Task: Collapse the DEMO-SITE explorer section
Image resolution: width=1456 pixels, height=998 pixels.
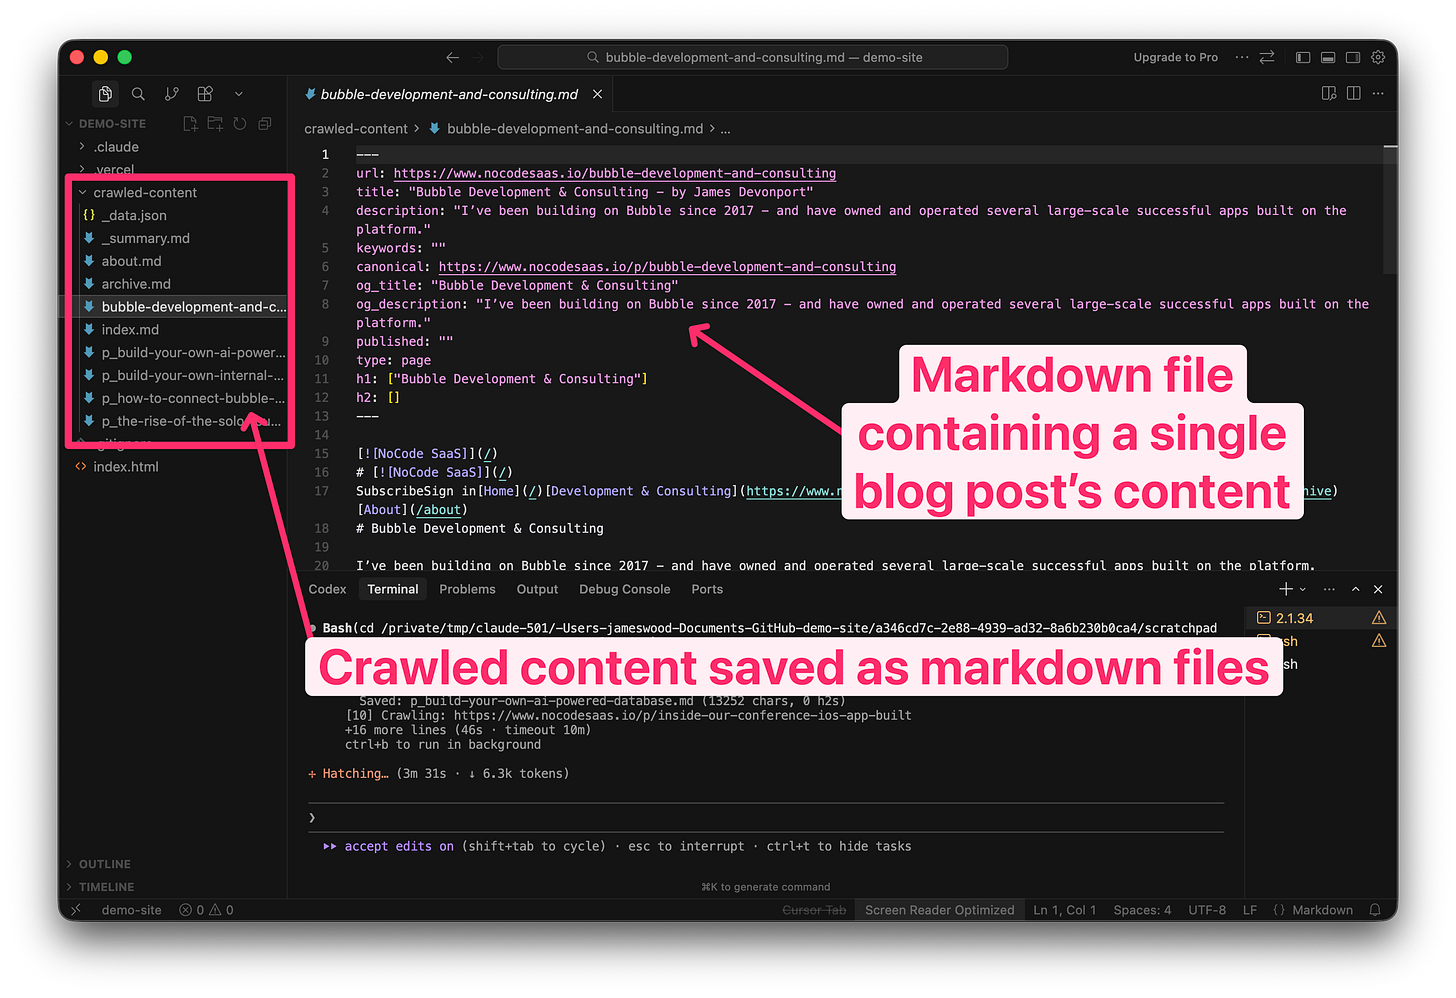Action: (112, 124)
